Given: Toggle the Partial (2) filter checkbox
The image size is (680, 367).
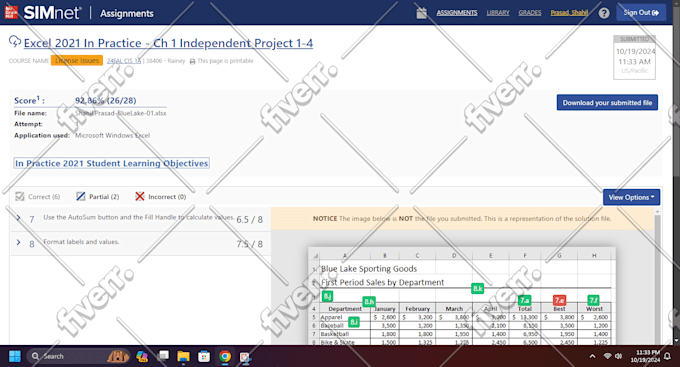Looking at the screenshot, I should click(81, 197).
